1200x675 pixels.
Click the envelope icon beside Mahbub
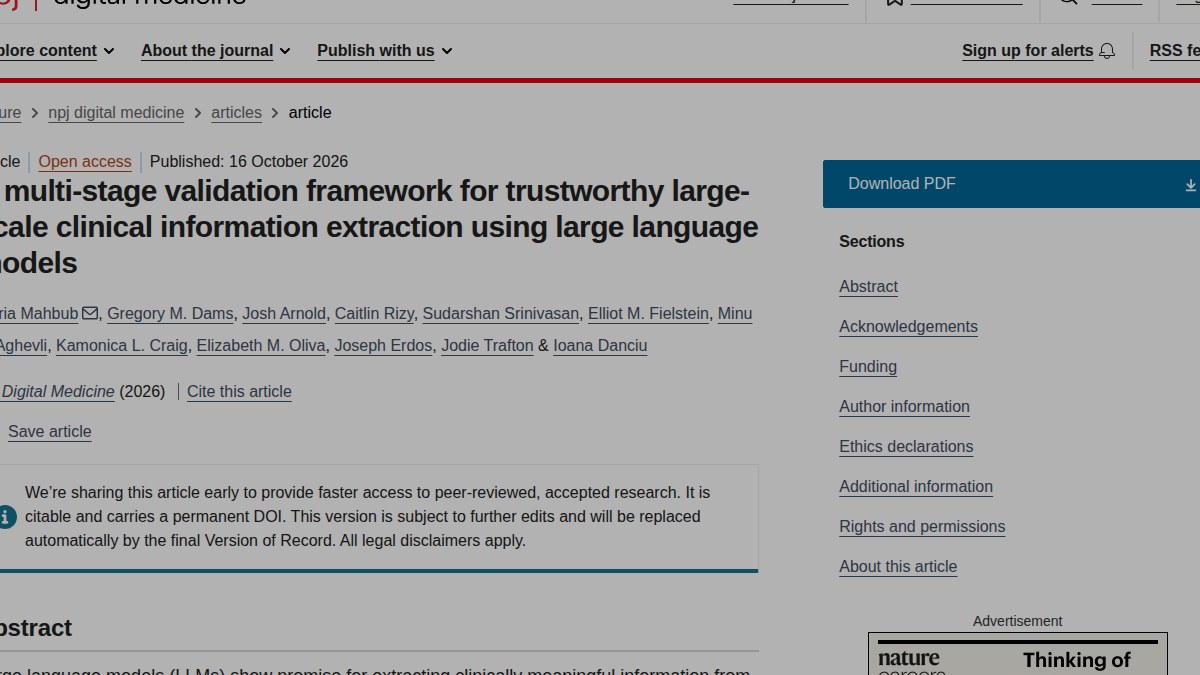pyautogui.click(x=90, y=313)
